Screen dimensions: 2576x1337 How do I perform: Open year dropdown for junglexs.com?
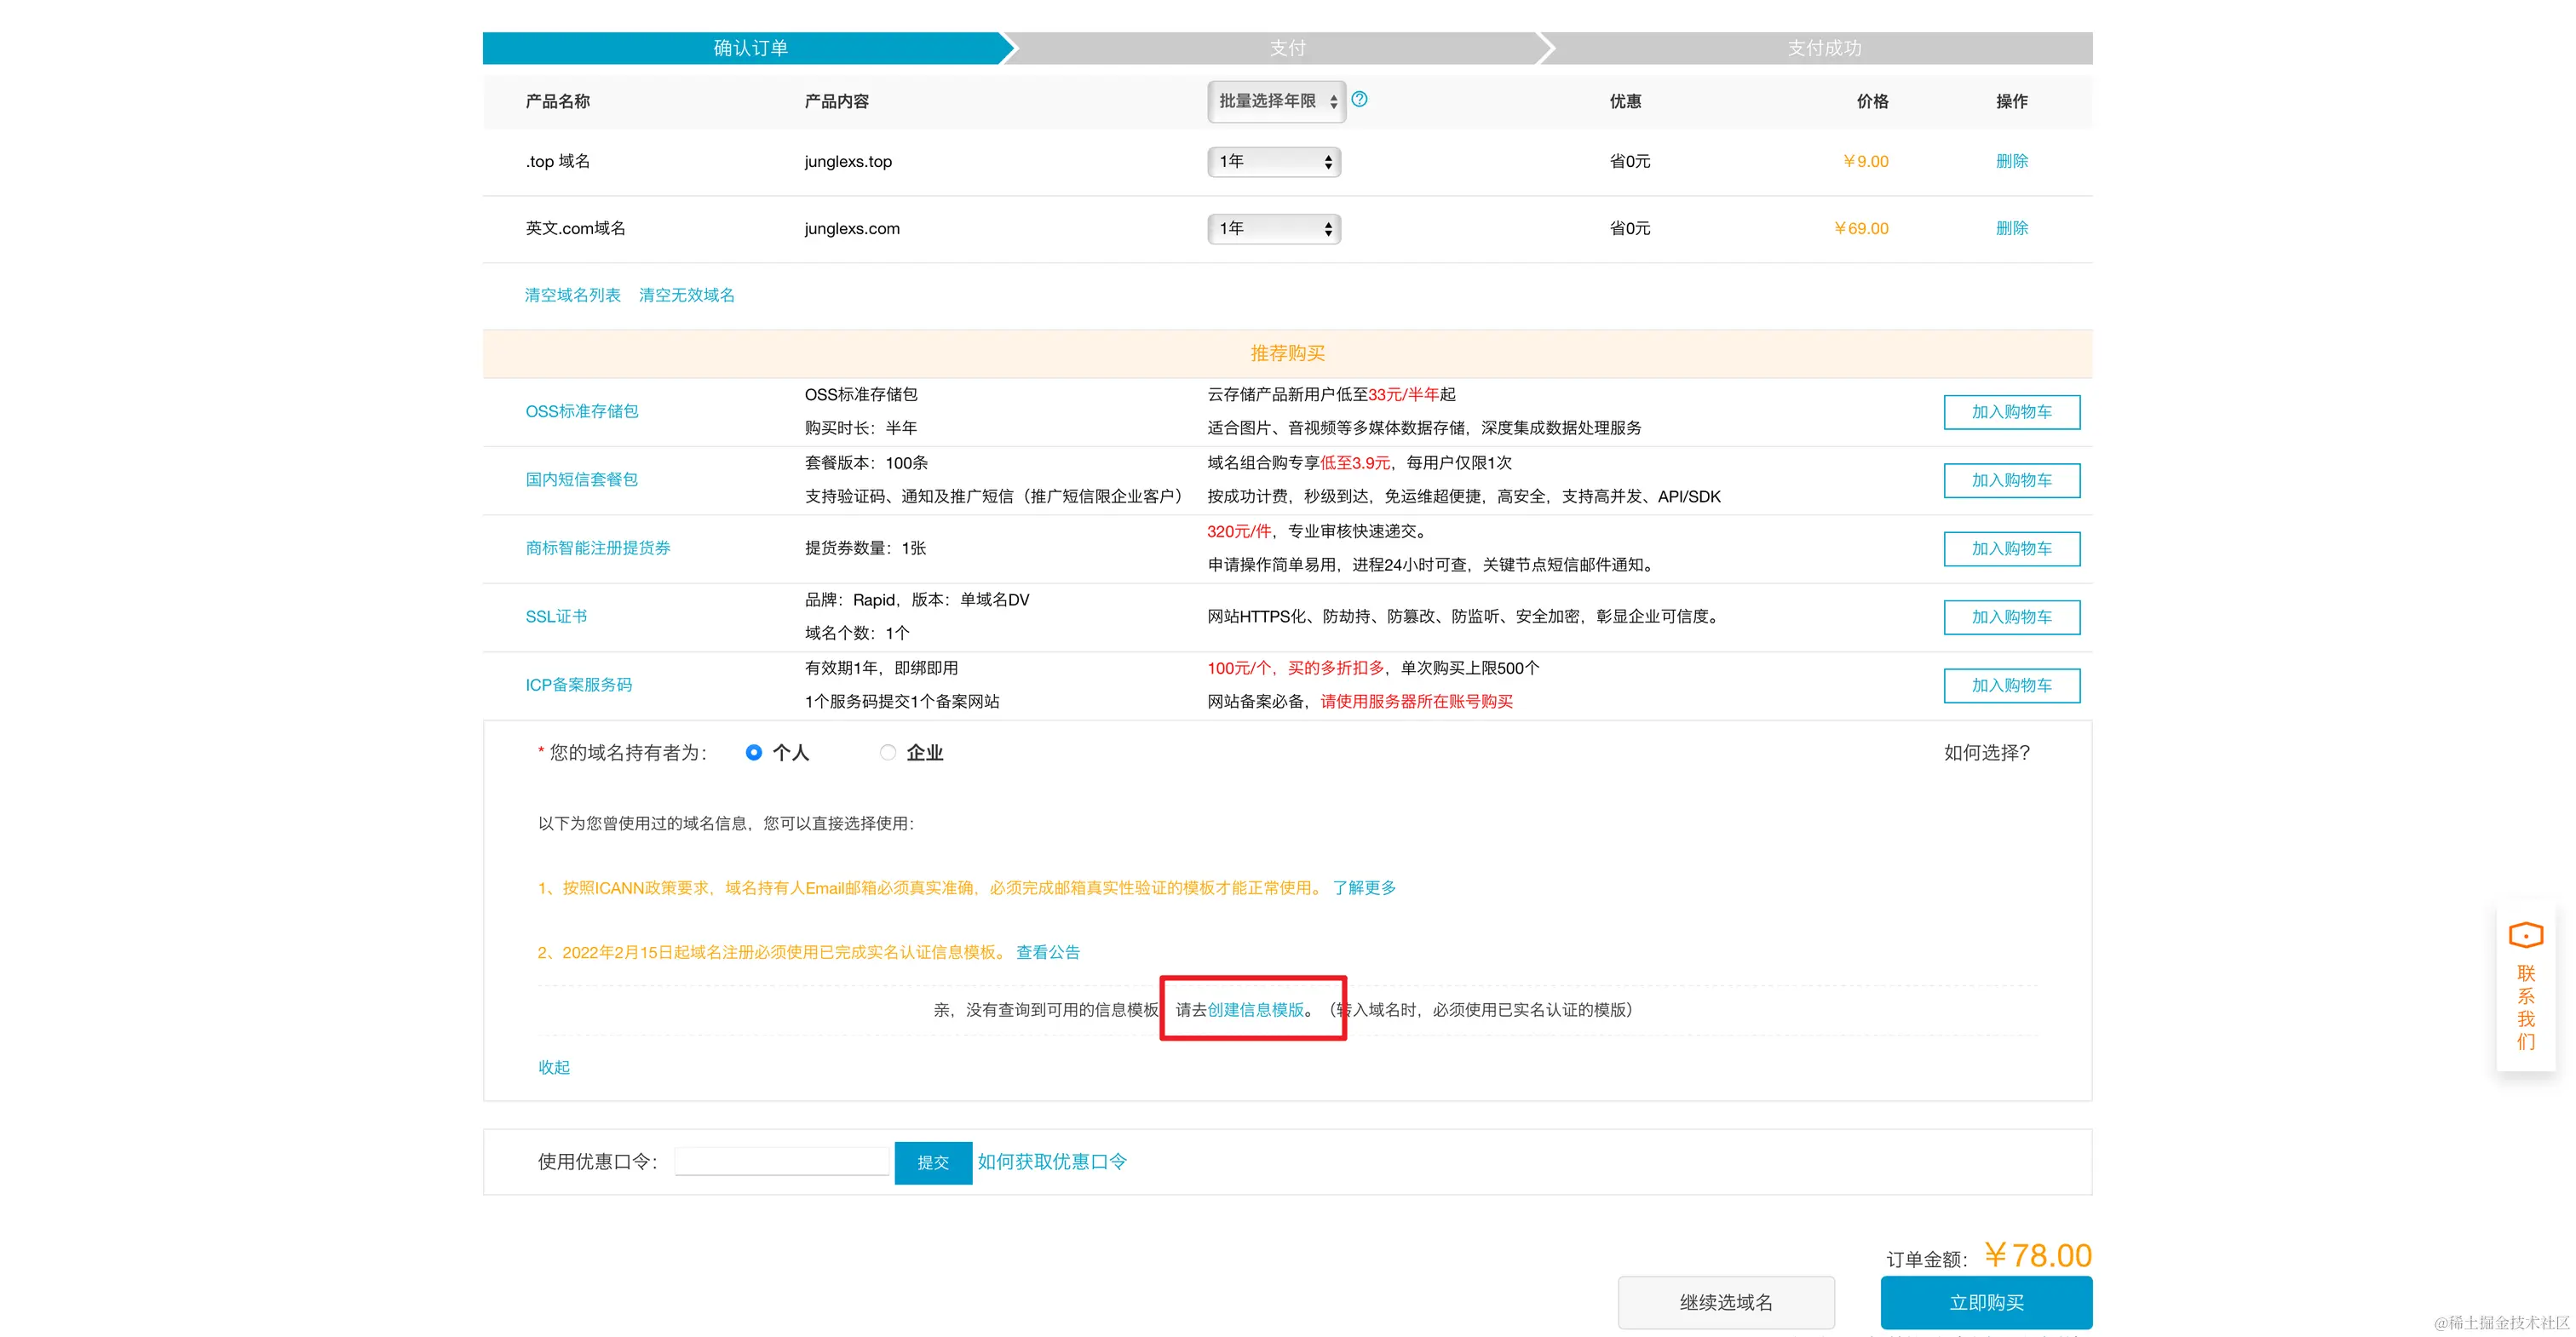point(1273,228)
